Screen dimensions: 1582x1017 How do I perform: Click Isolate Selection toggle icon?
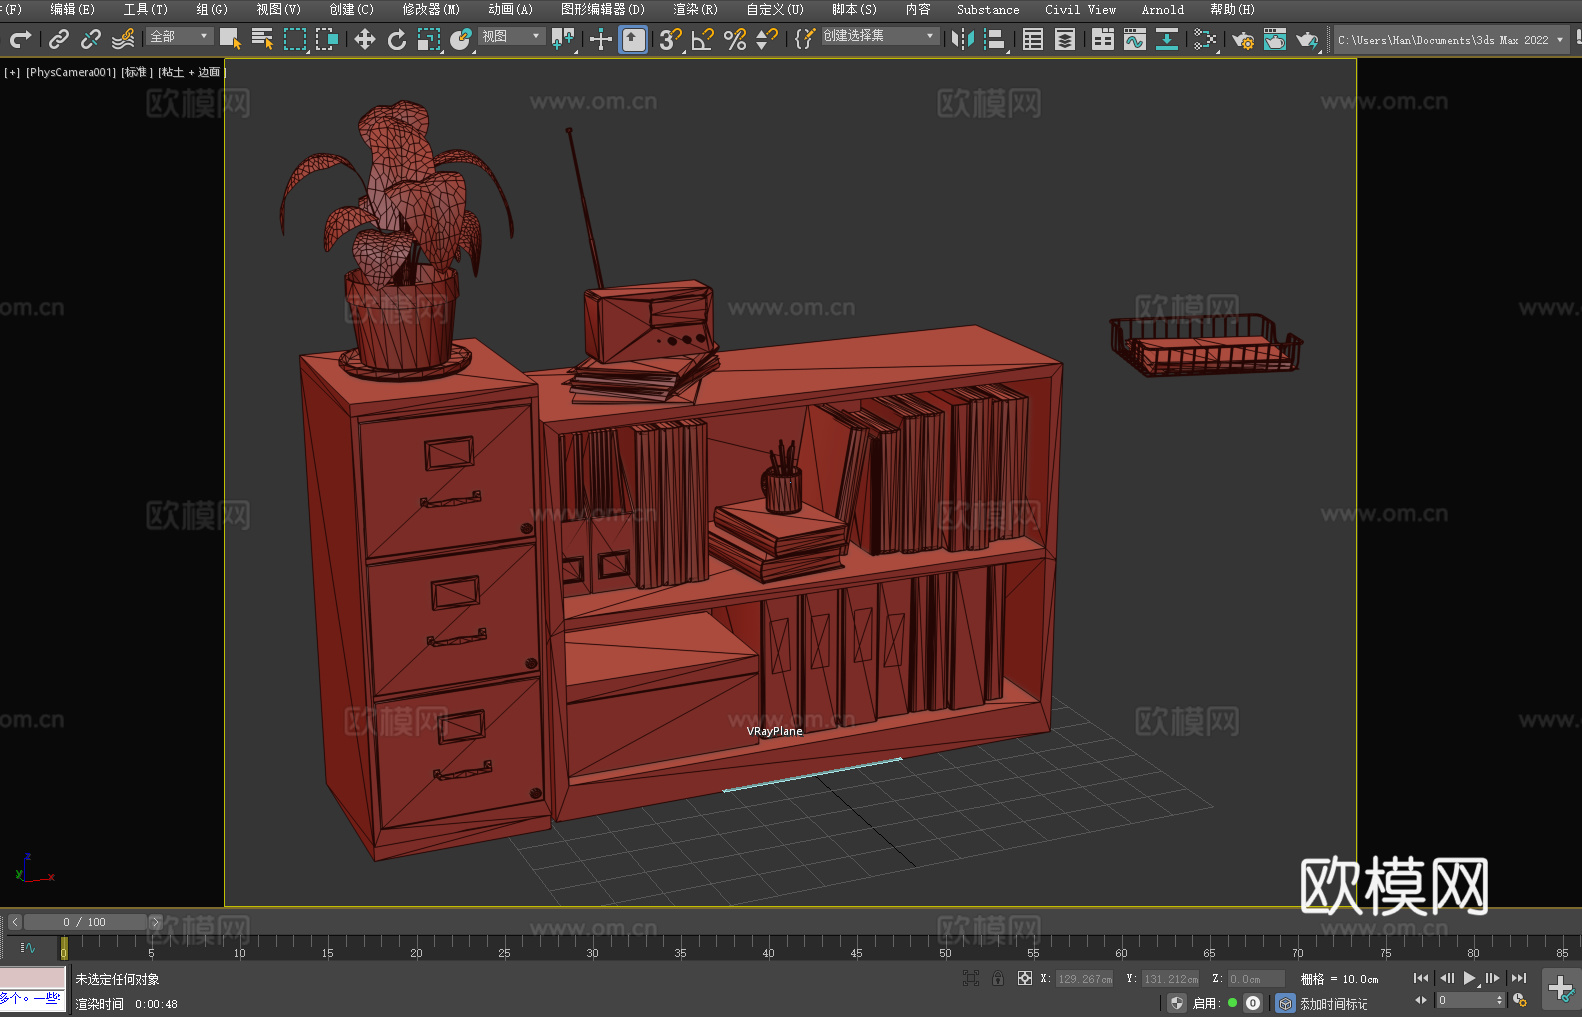point(971,978)
